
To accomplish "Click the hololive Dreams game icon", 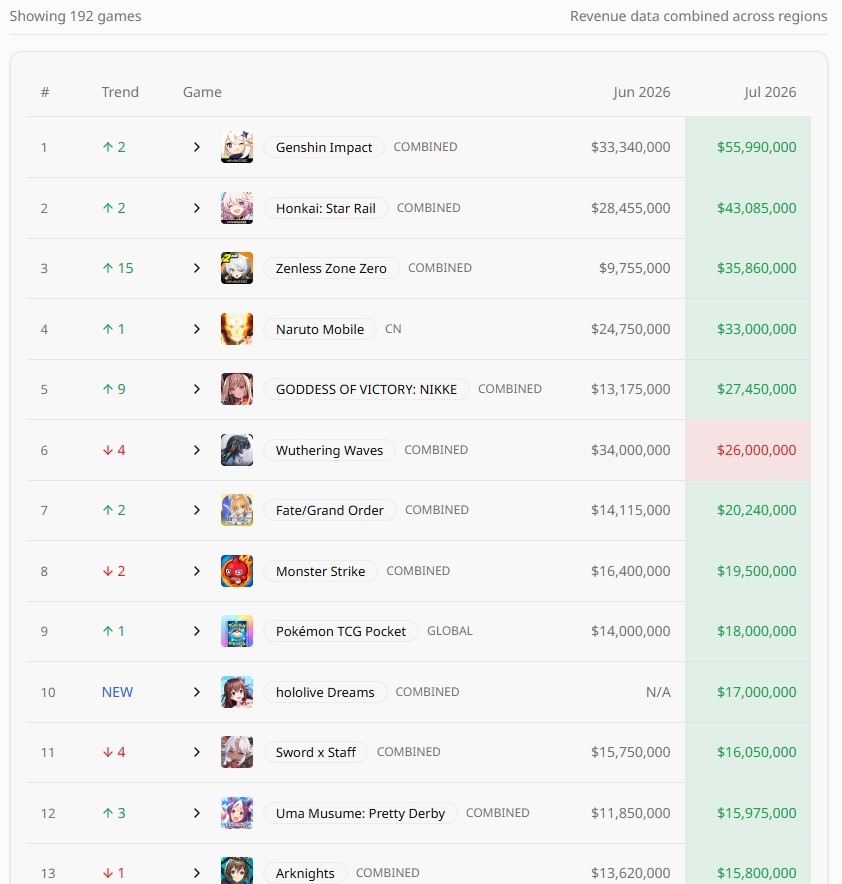I will 237,692.
